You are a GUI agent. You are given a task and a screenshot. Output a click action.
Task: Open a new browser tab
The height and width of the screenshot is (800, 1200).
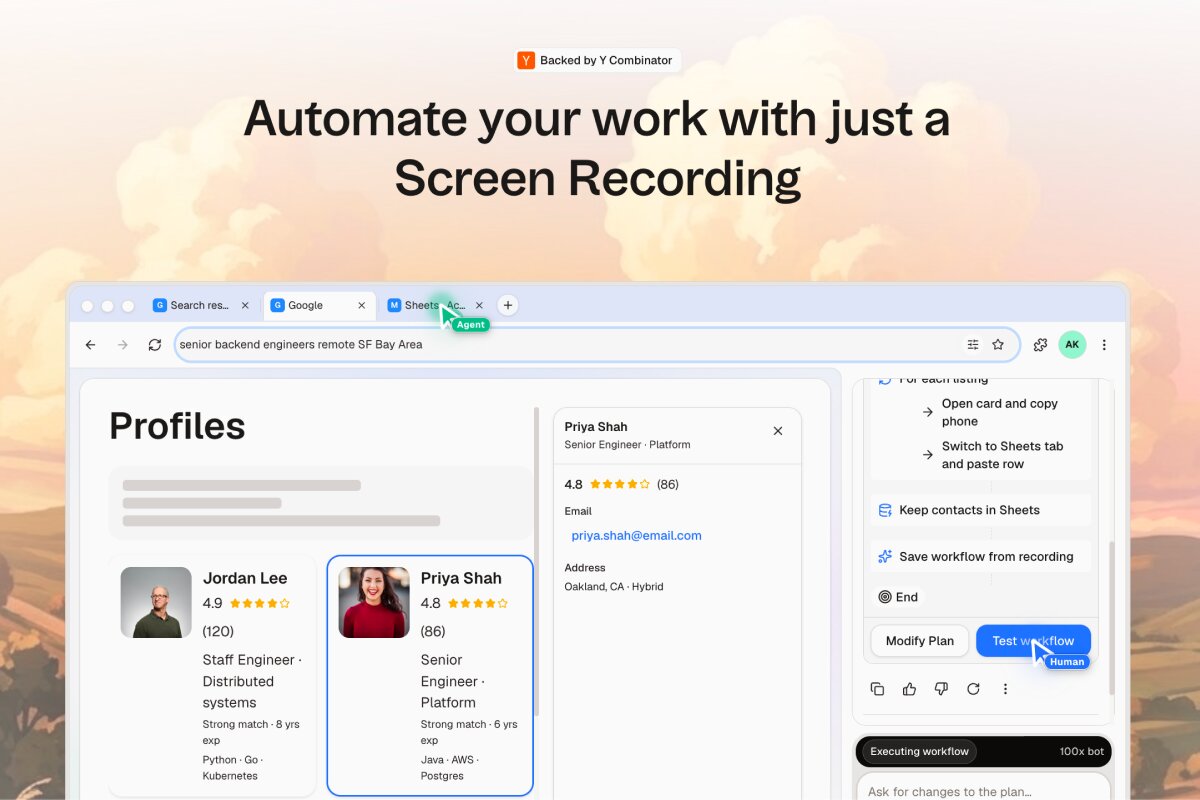[x=508, y=305]
